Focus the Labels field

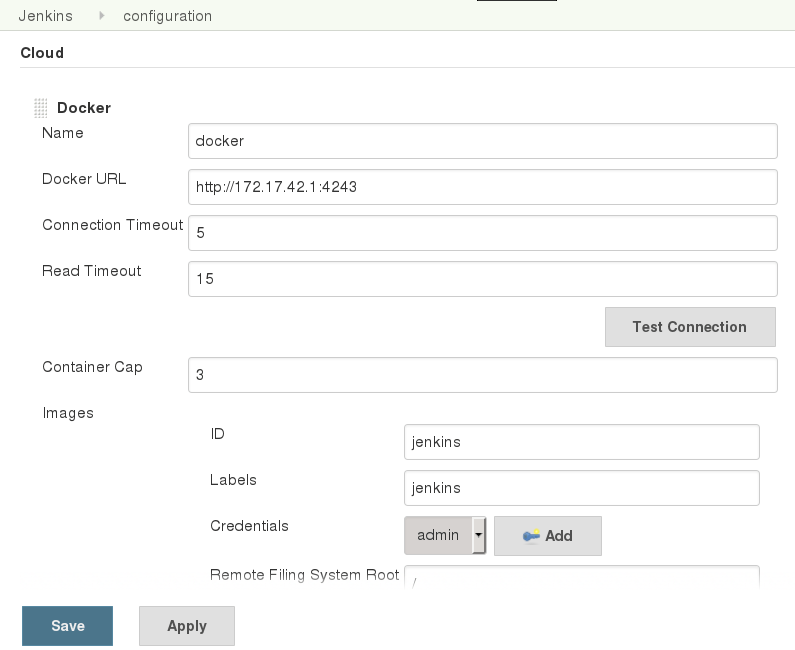pyautogui.click(x=582, y=488)
